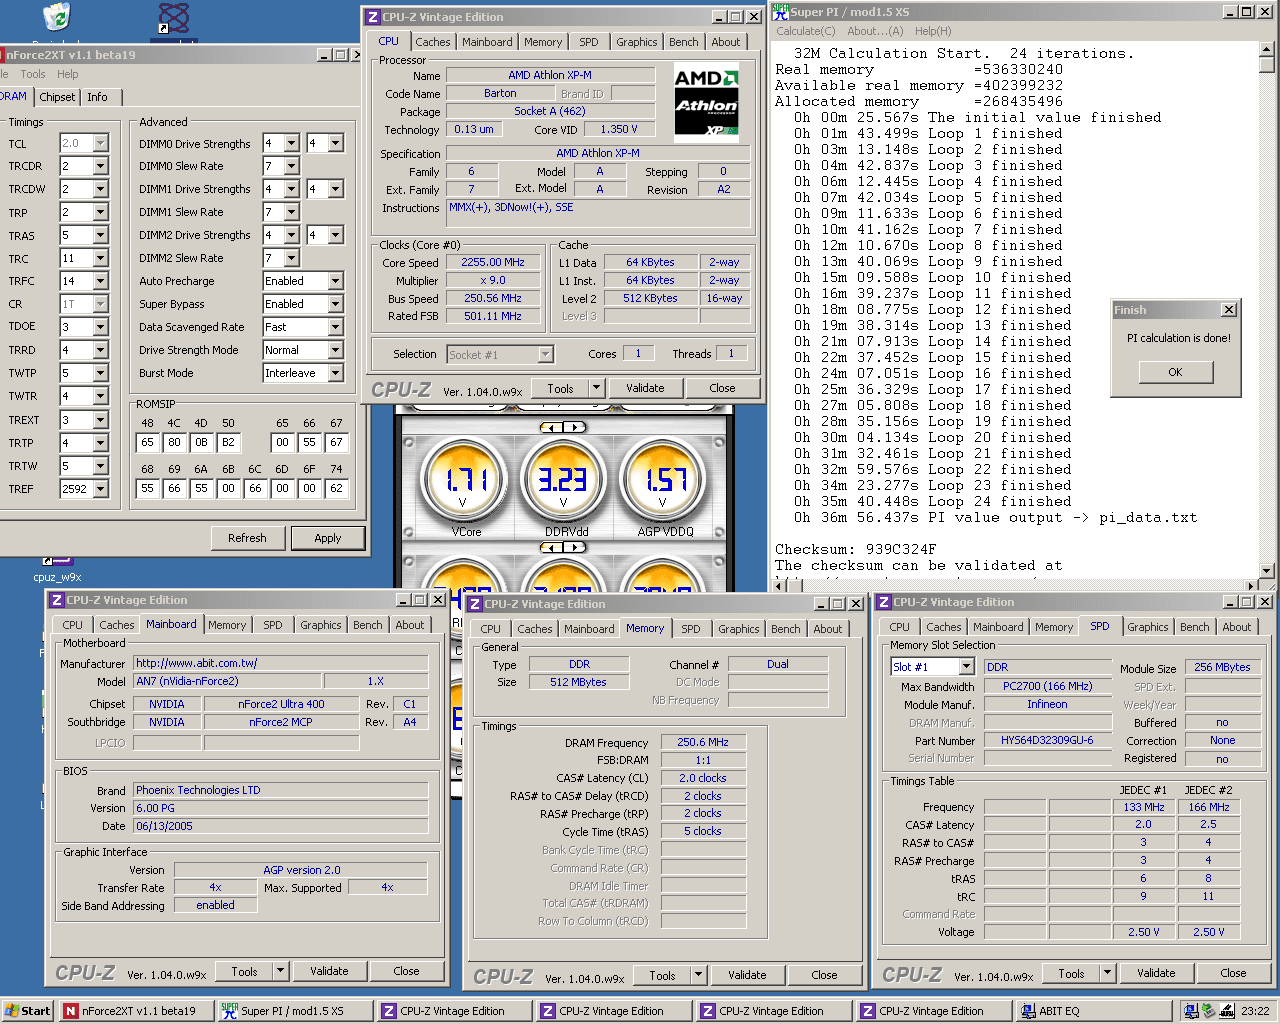1280x1024 pixels.
Task: Click right arrow above the VCore gauges
Action: 574,427
